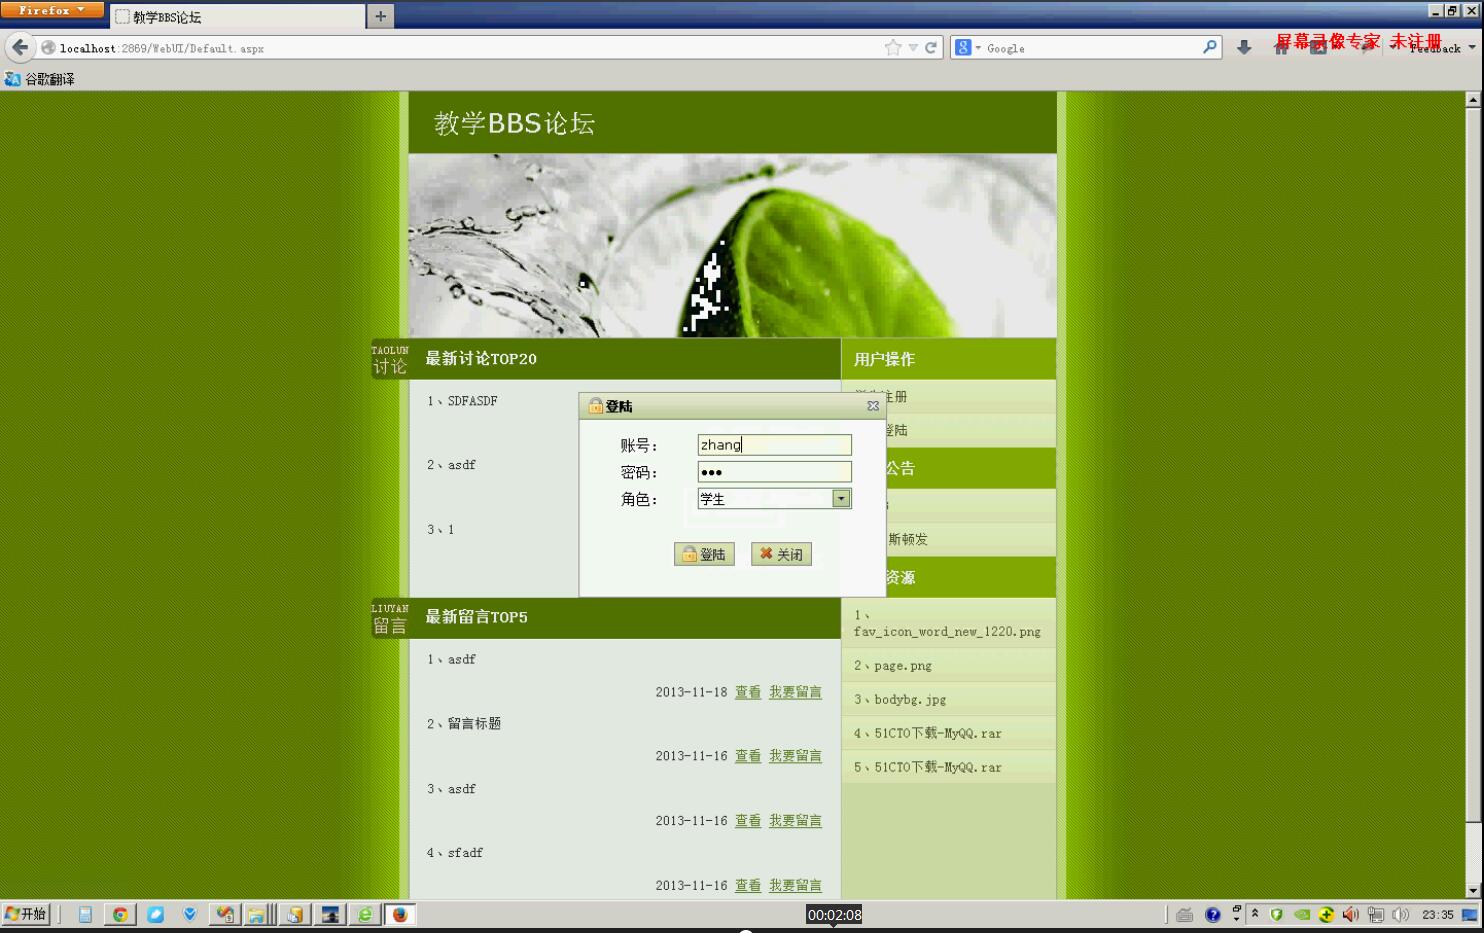Open the Google search engine selector
The width and height of the screenshot is (1484, 933).
pos(968,47)
